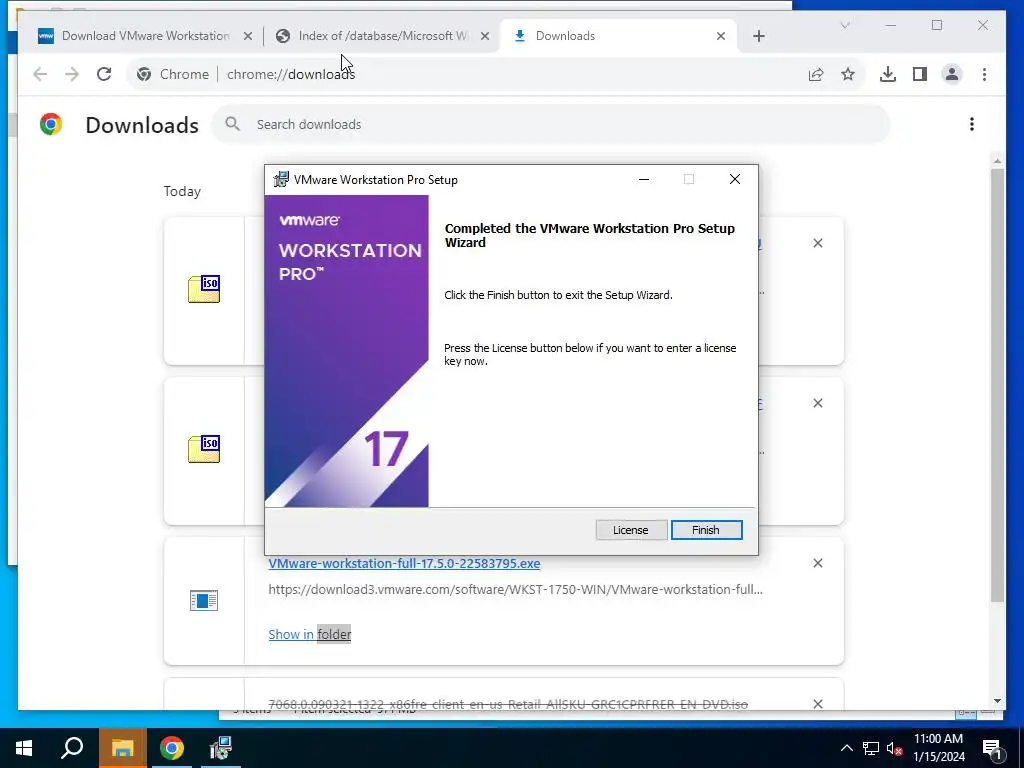
Task: Toggle the Chrome side panel
Action: [x=920, y=74]
